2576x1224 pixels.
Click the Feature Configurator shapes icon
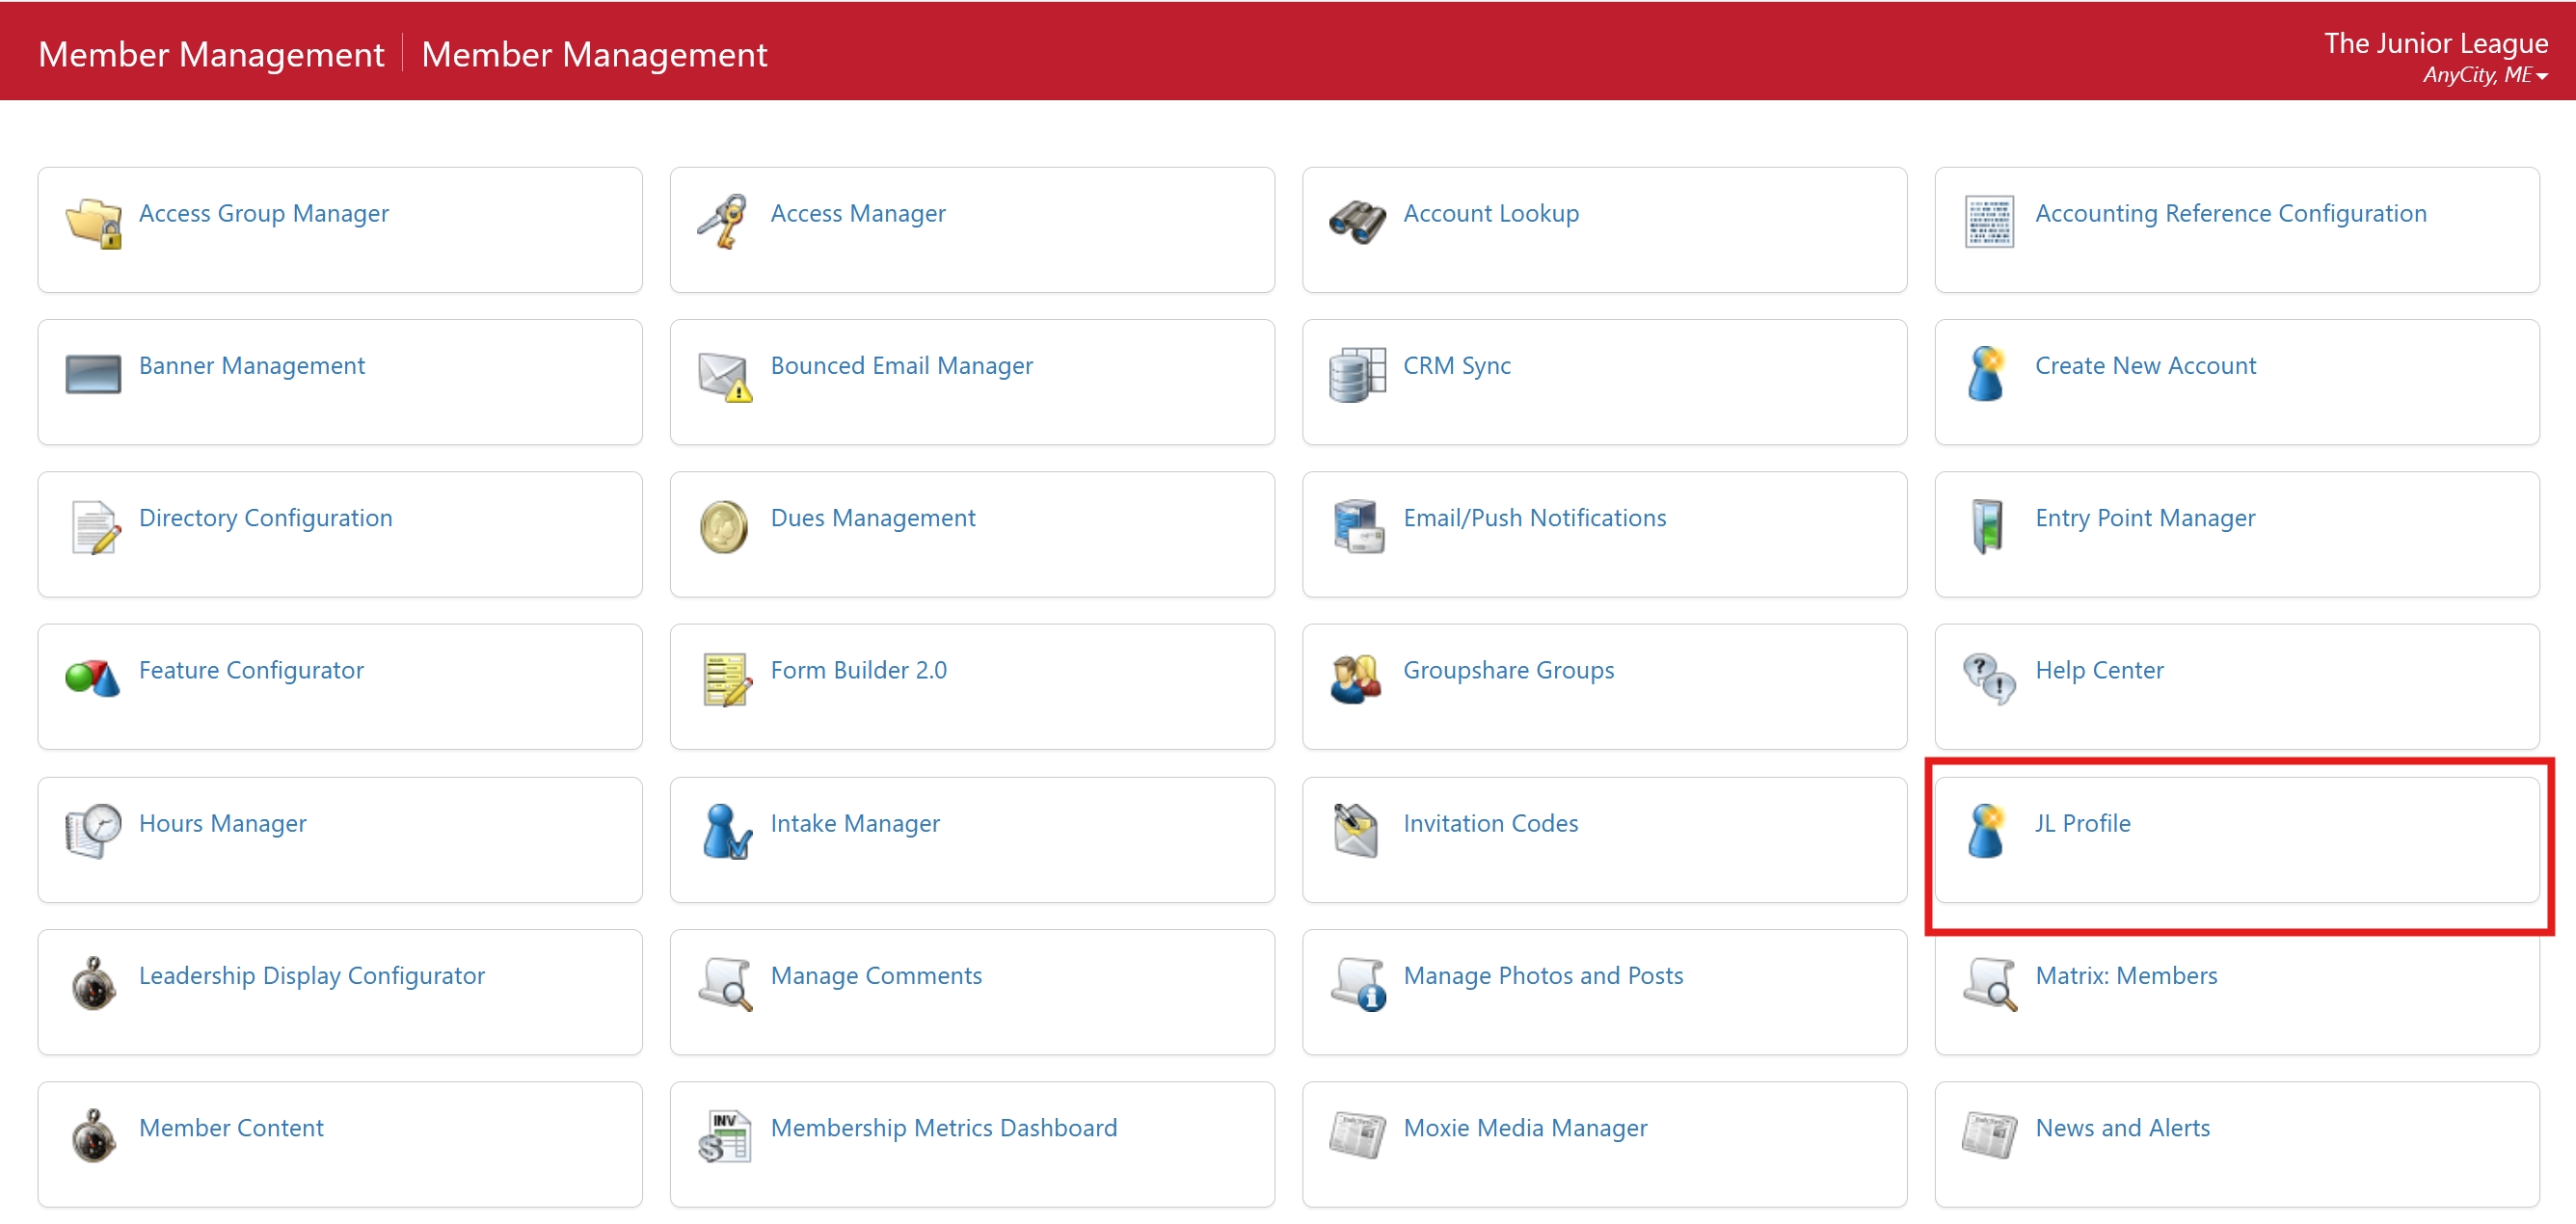click(93, 679)
